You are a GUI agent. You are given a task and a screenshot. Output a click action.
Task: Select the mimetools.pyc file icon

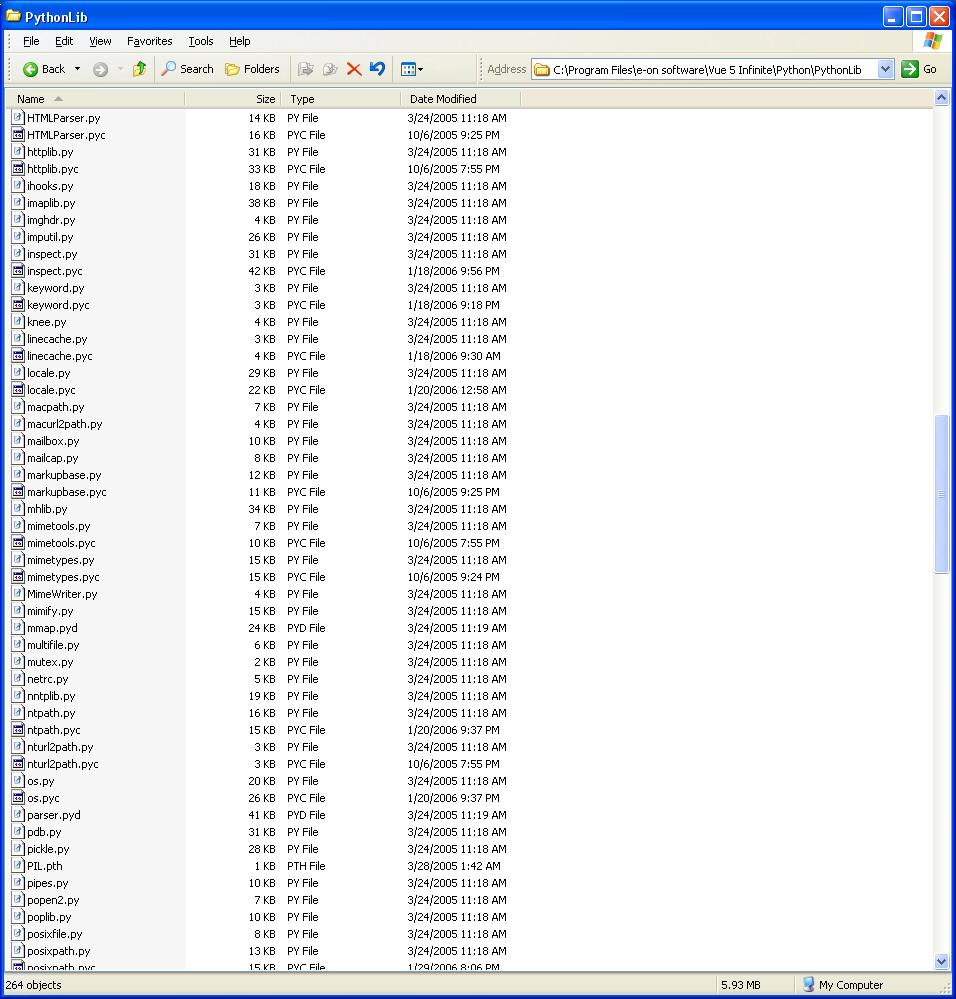click(18, 542)
